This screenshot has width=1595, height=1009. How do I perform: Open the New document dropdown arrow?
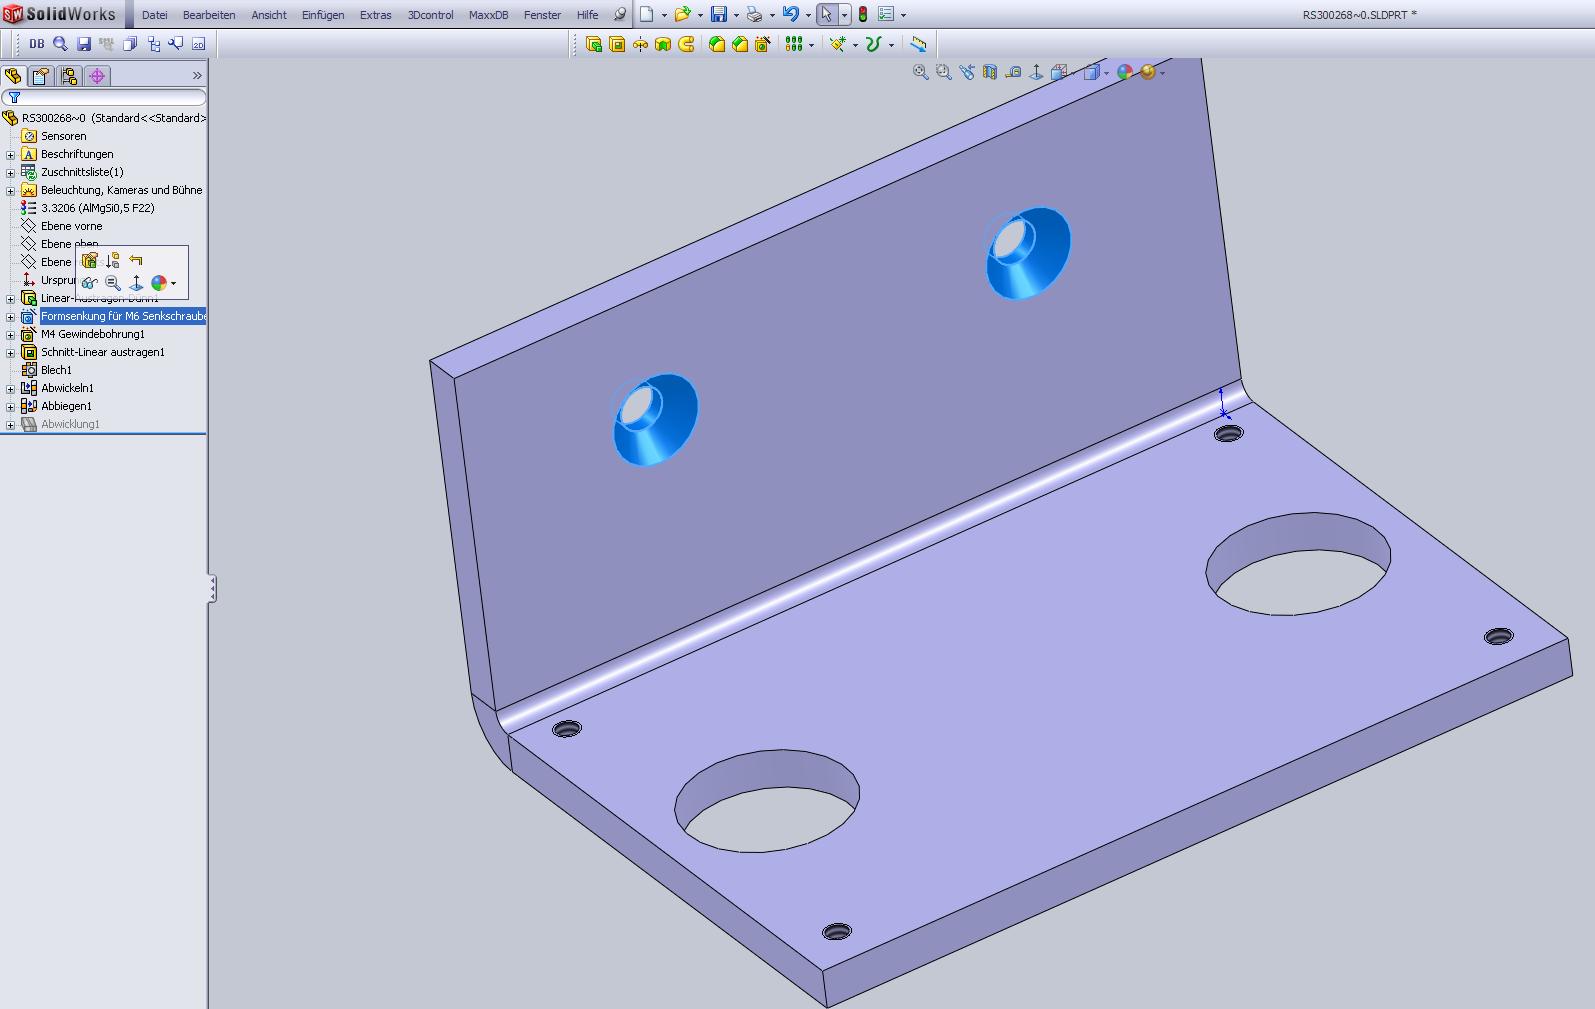[664, 15]
